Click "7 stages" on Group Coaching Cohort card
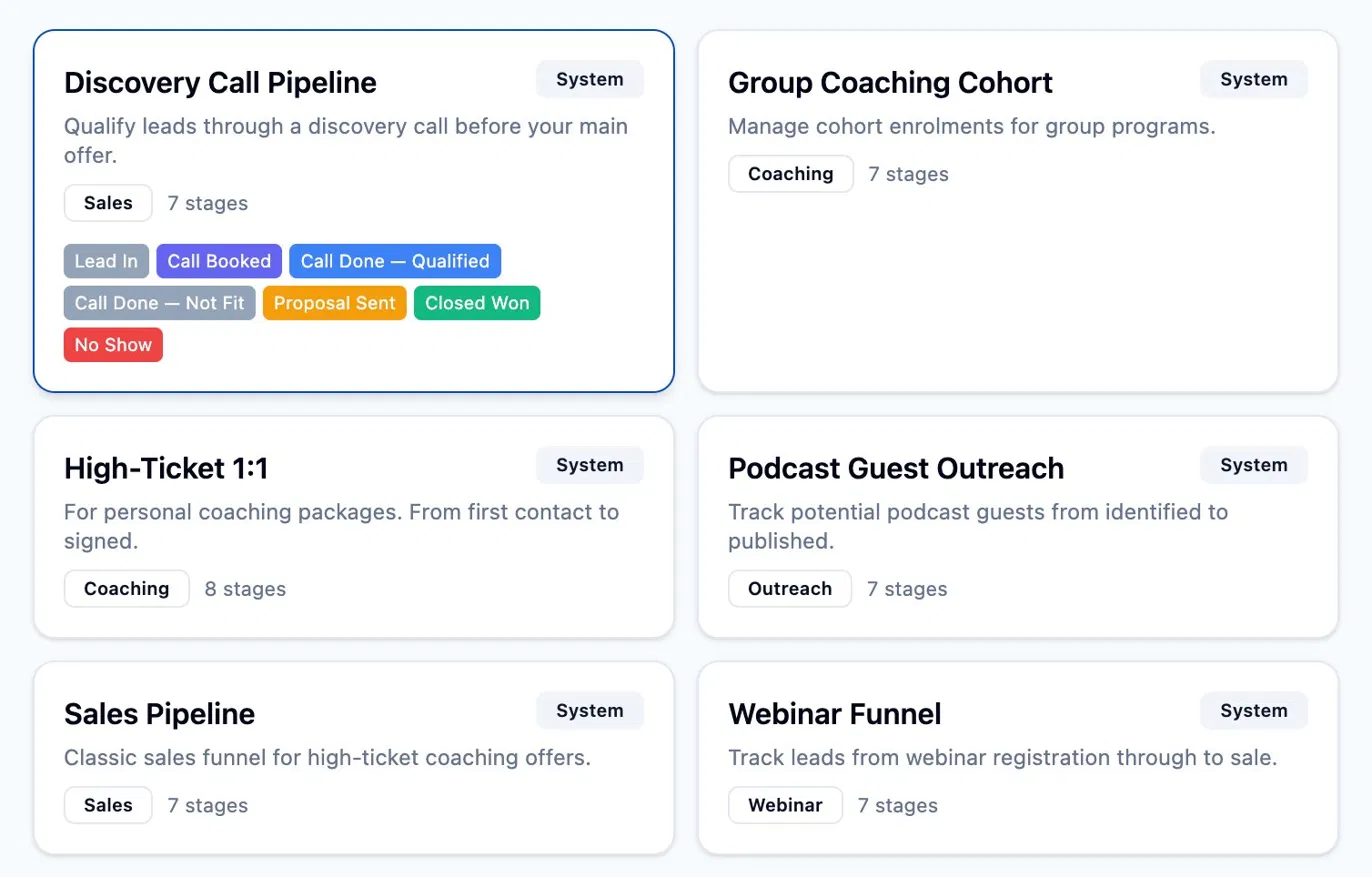Image resolution: width=1372 pixels, height=877 pixels. 909,174
